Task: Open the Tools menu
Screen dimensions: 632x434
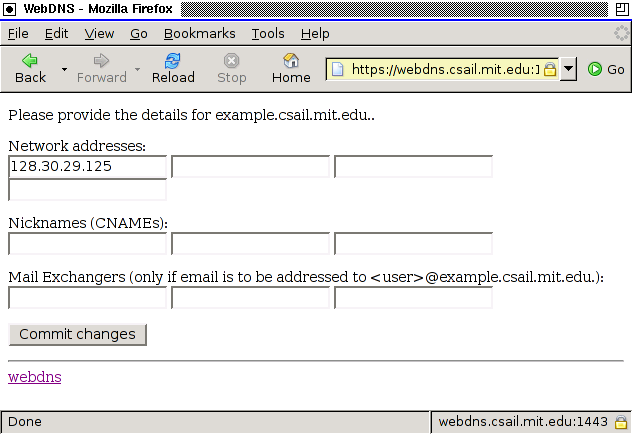Action: click(268, 33)
